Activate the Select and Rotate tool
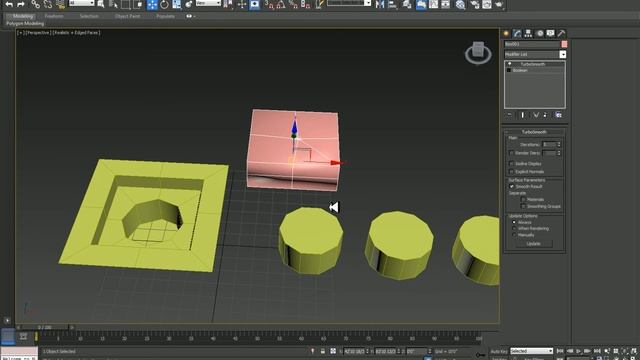This screenshot has width=640, height=360. pyautogui.click(x=164, y=4)
